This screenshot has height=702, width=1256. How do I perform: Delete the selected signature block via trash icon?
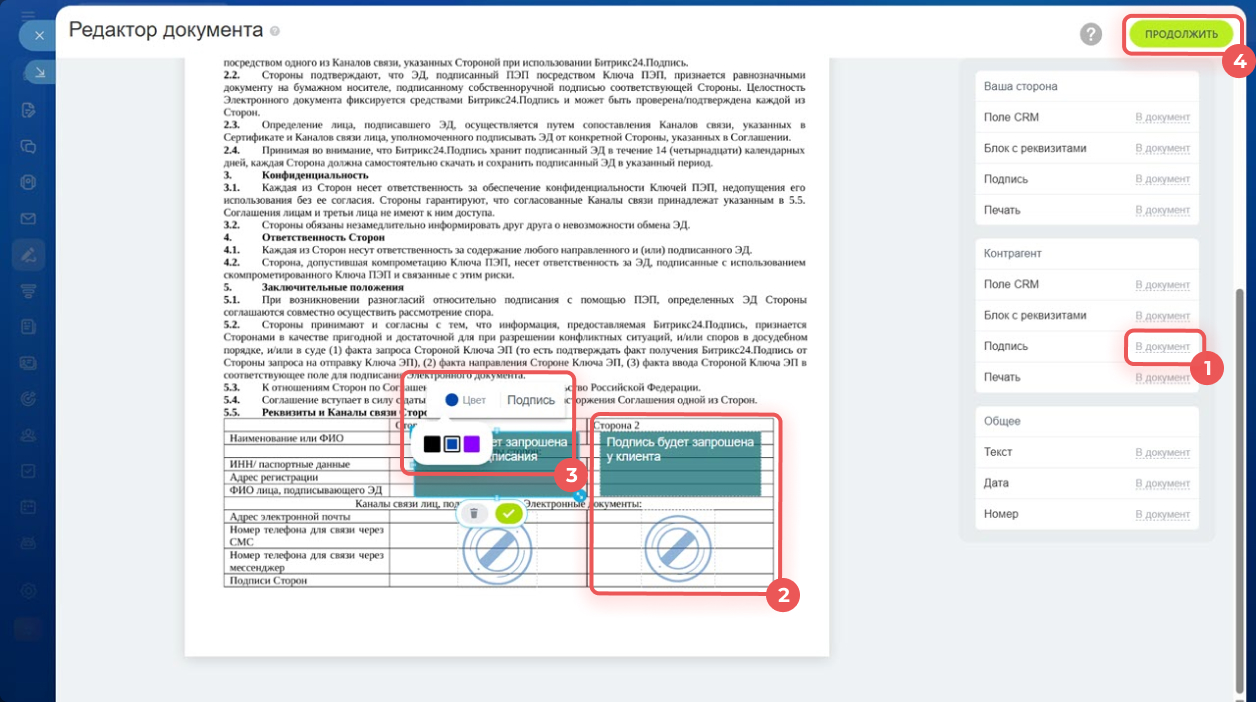(474, 513)
